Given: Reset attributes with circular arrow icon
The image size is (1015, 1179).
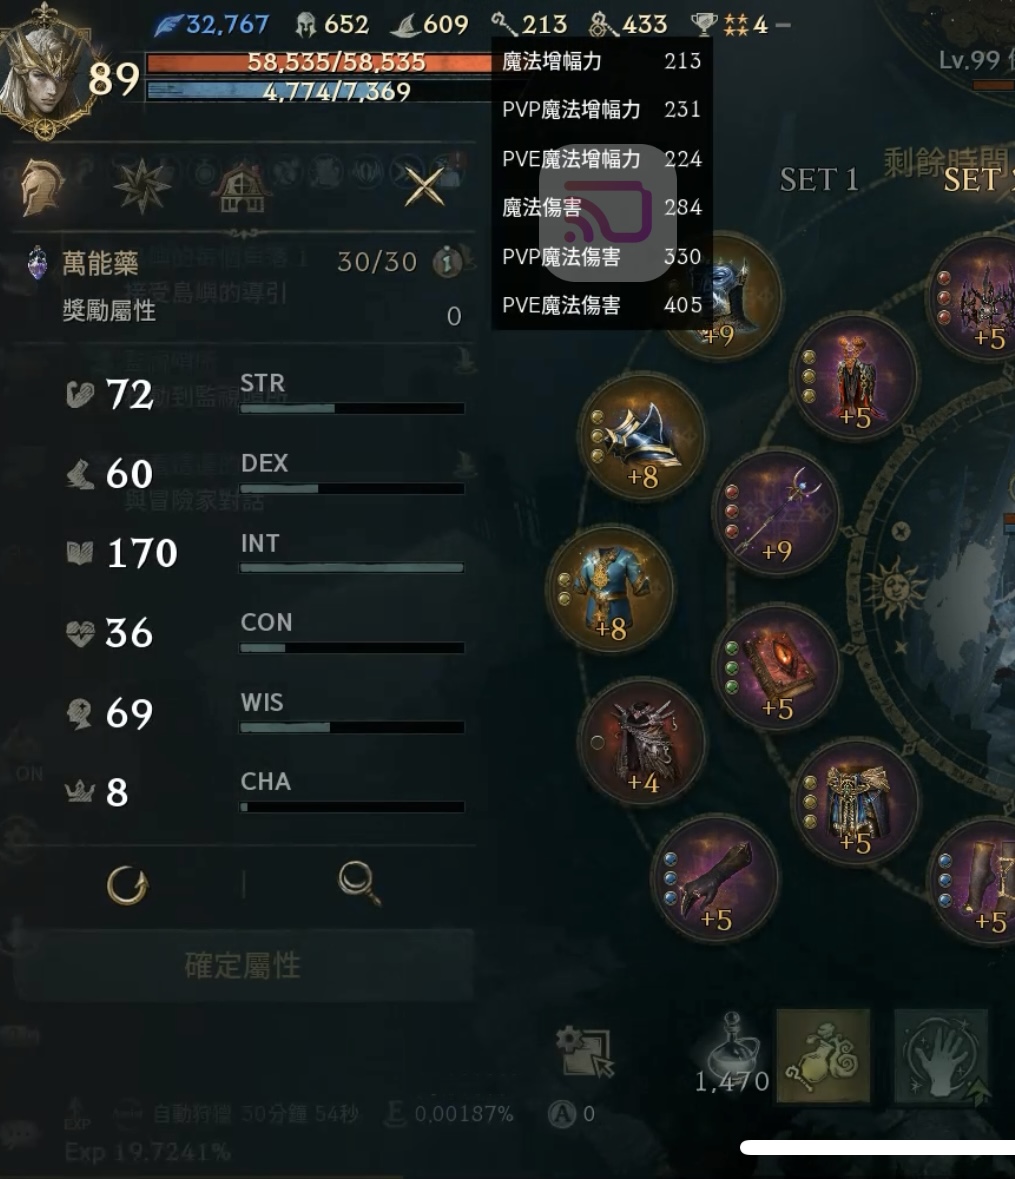Looking at the screenshot, I should [128, 885].
